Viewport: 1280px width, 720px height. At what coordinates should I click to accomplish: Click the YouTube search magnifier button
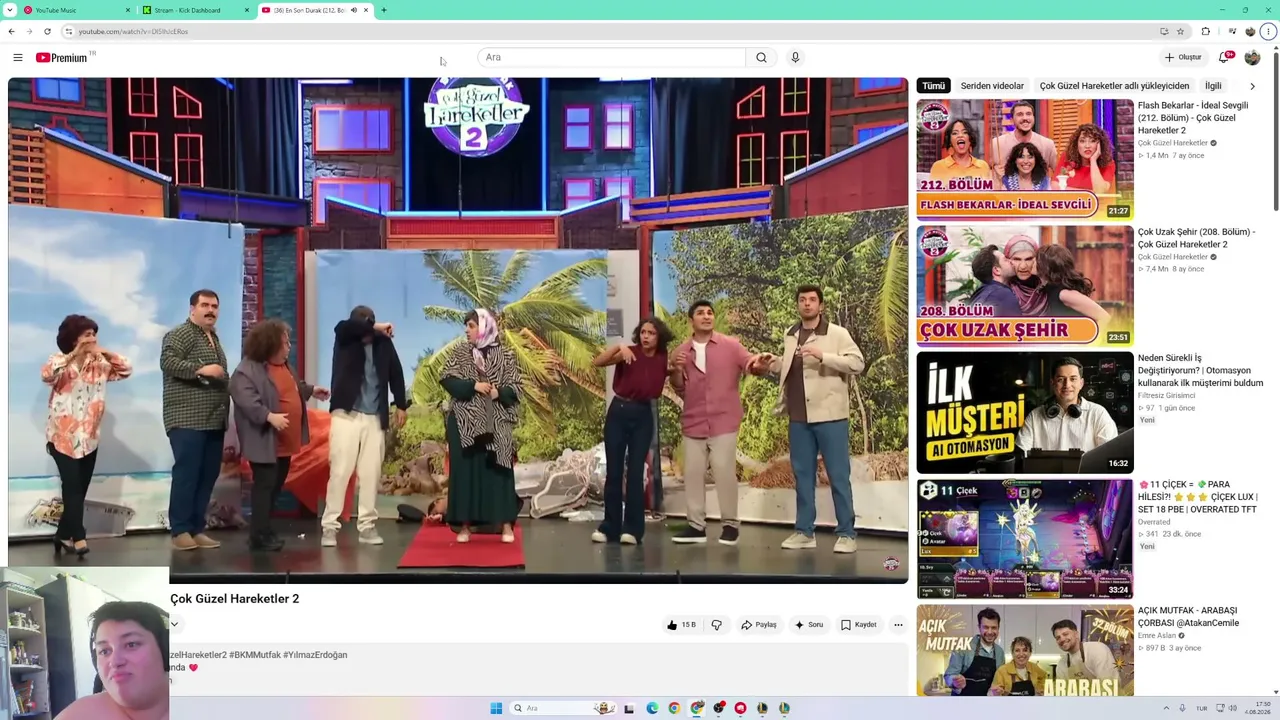click(761, 57)
